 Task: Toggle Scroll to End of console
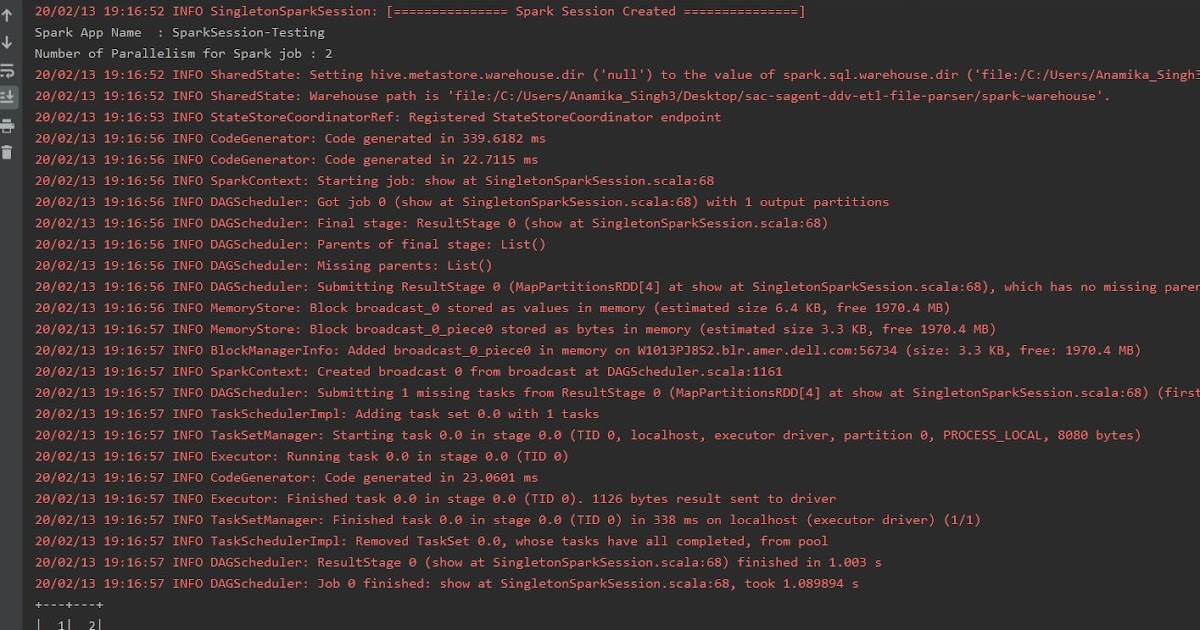(8, 97)
